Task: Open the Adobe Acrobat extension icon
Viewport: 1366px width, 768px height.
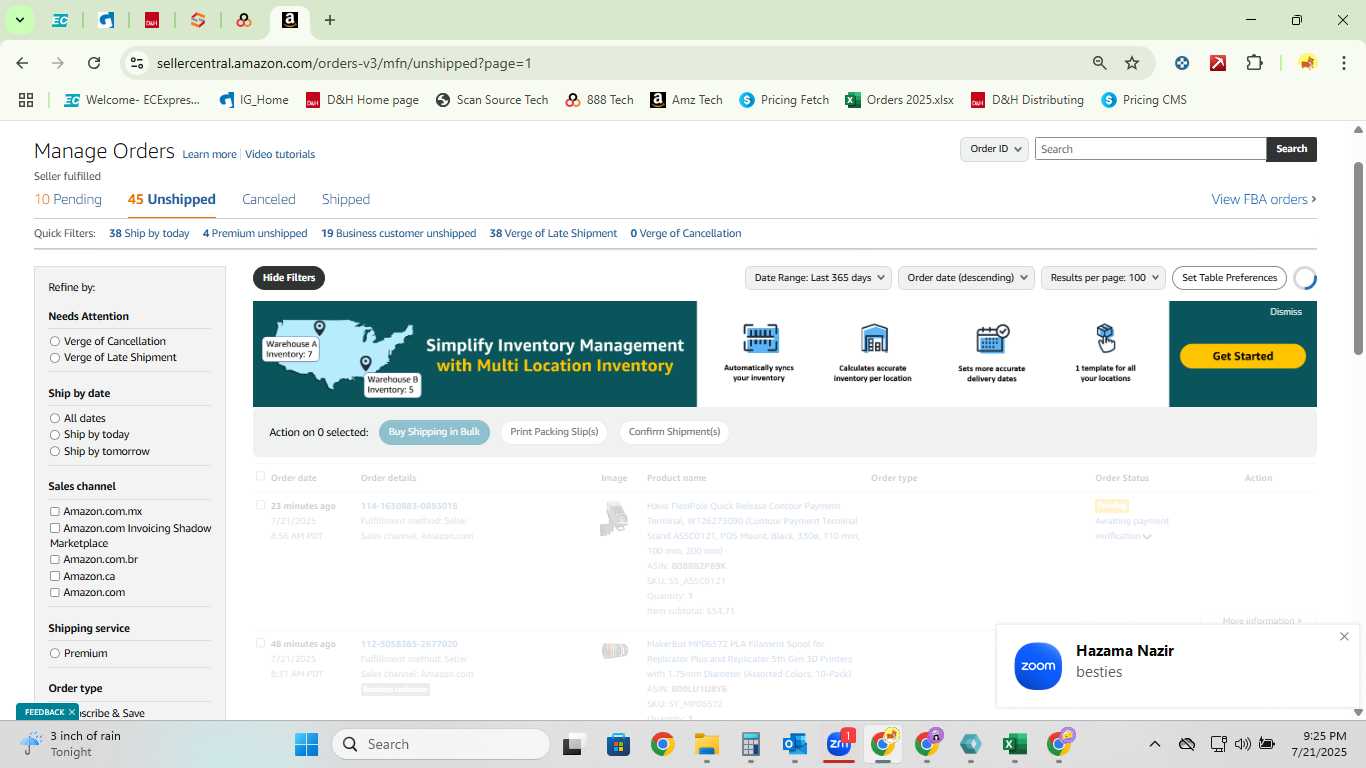Action: [x=1218, y=63]
